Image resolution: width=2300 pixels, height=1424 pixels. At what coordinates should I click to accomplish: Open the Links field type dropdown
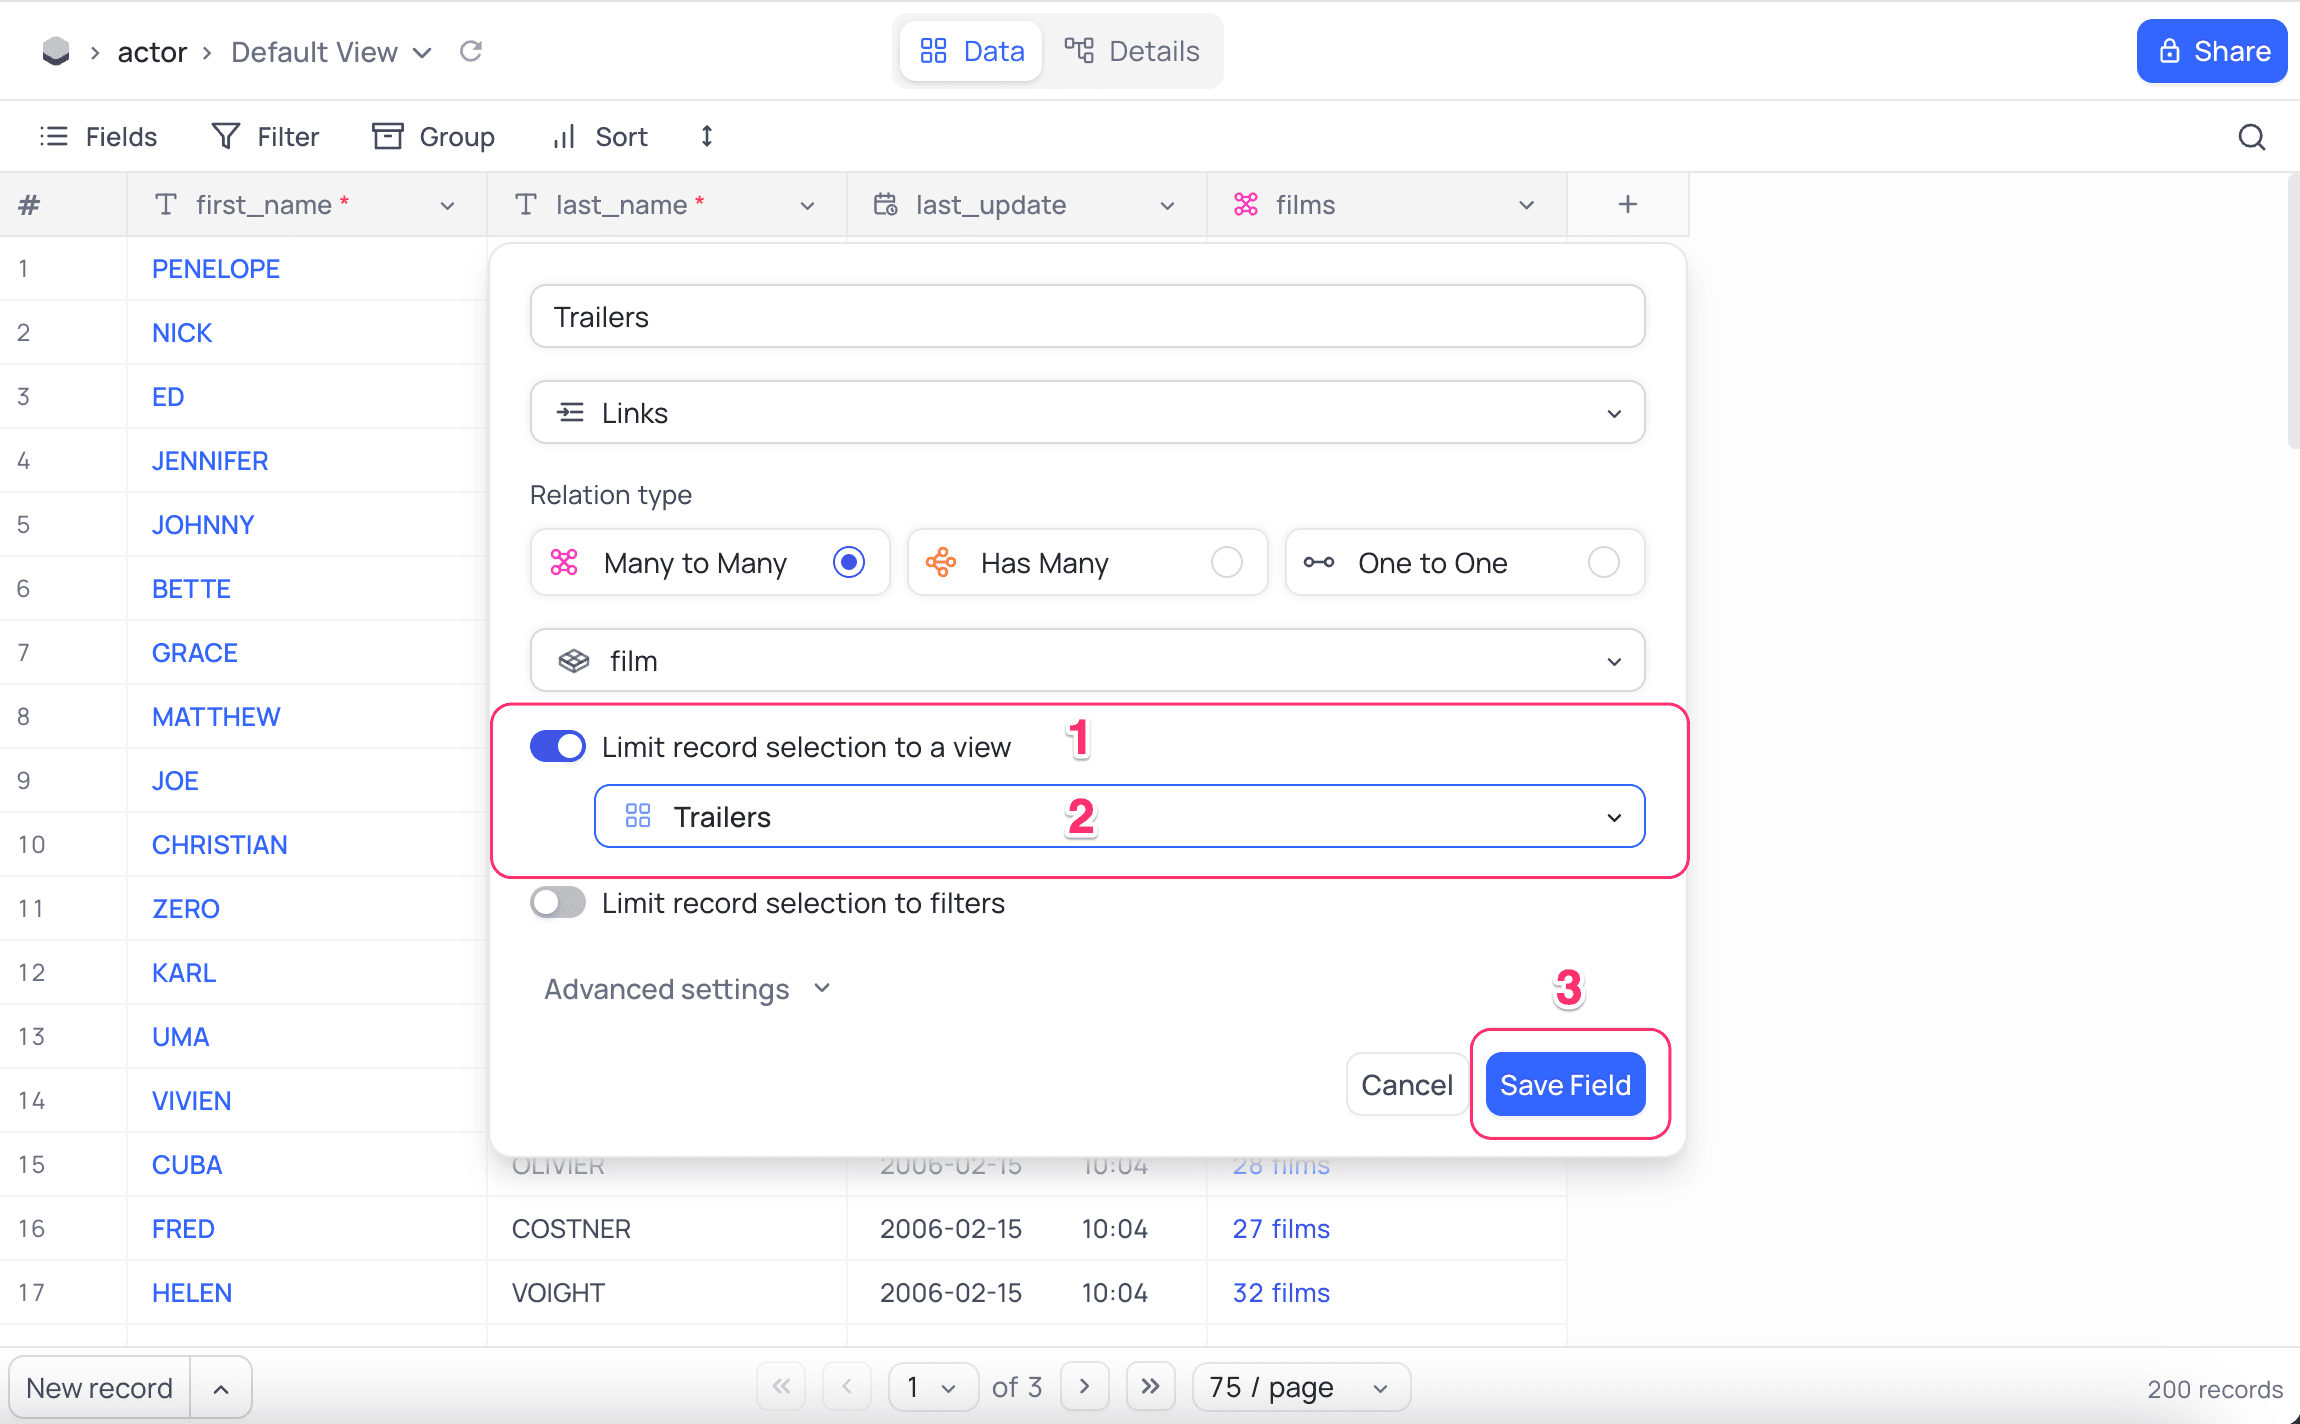(1087, 413)
